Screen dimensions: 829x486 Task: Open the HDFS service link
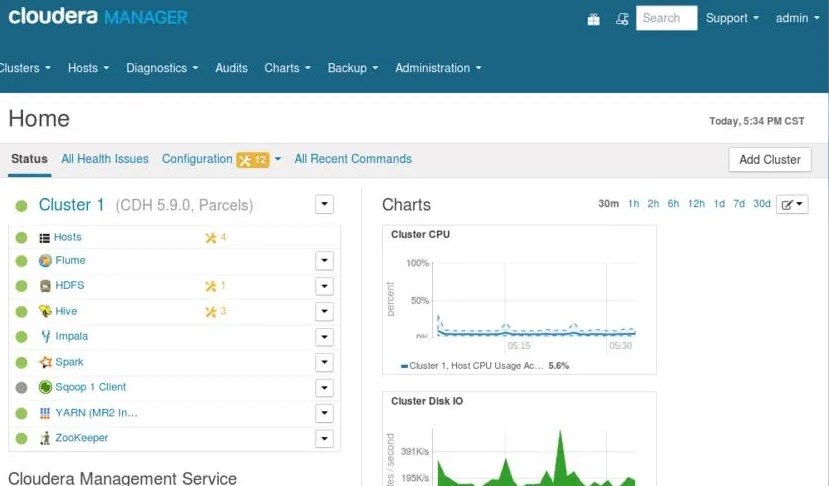(70, 286)
